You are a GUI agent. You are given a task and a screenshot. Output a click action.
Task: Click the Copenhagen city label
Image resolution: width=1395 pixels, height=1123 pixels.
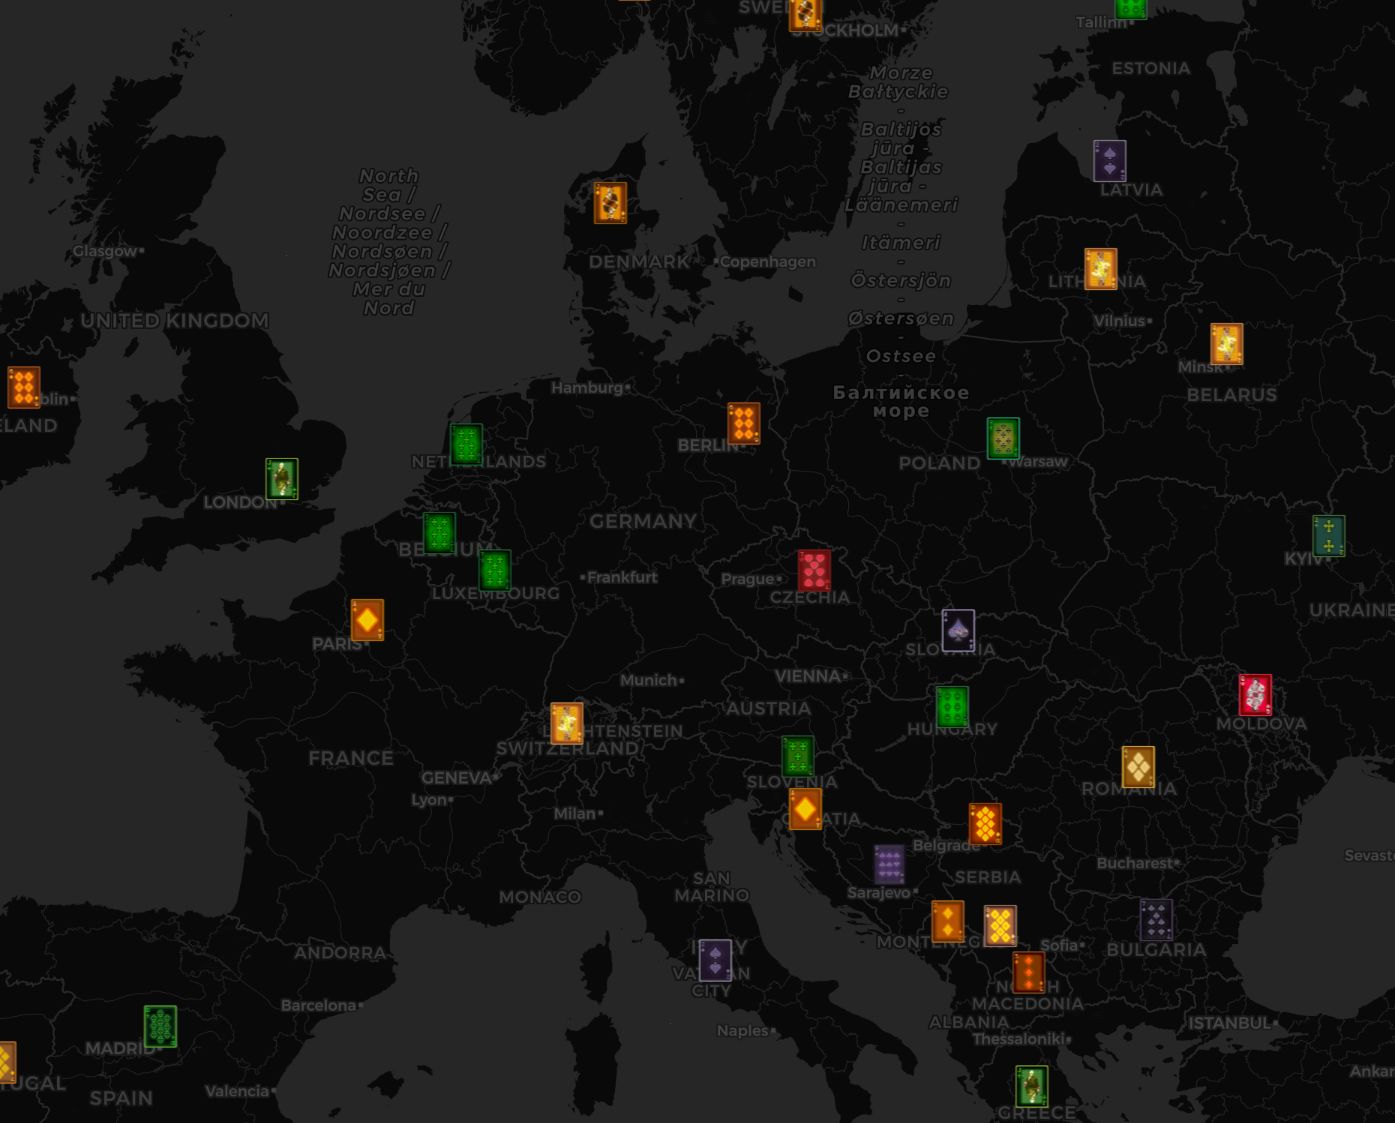pos(767,262)
